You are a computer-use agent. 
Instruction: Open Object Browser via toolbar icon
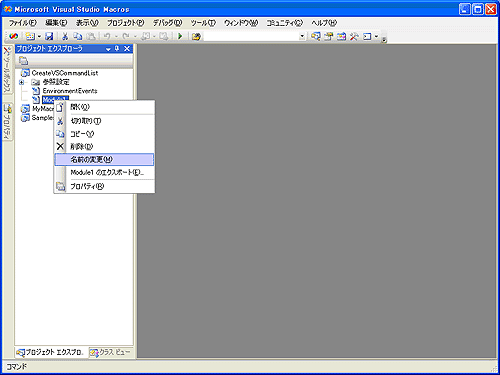pos(341,36)
